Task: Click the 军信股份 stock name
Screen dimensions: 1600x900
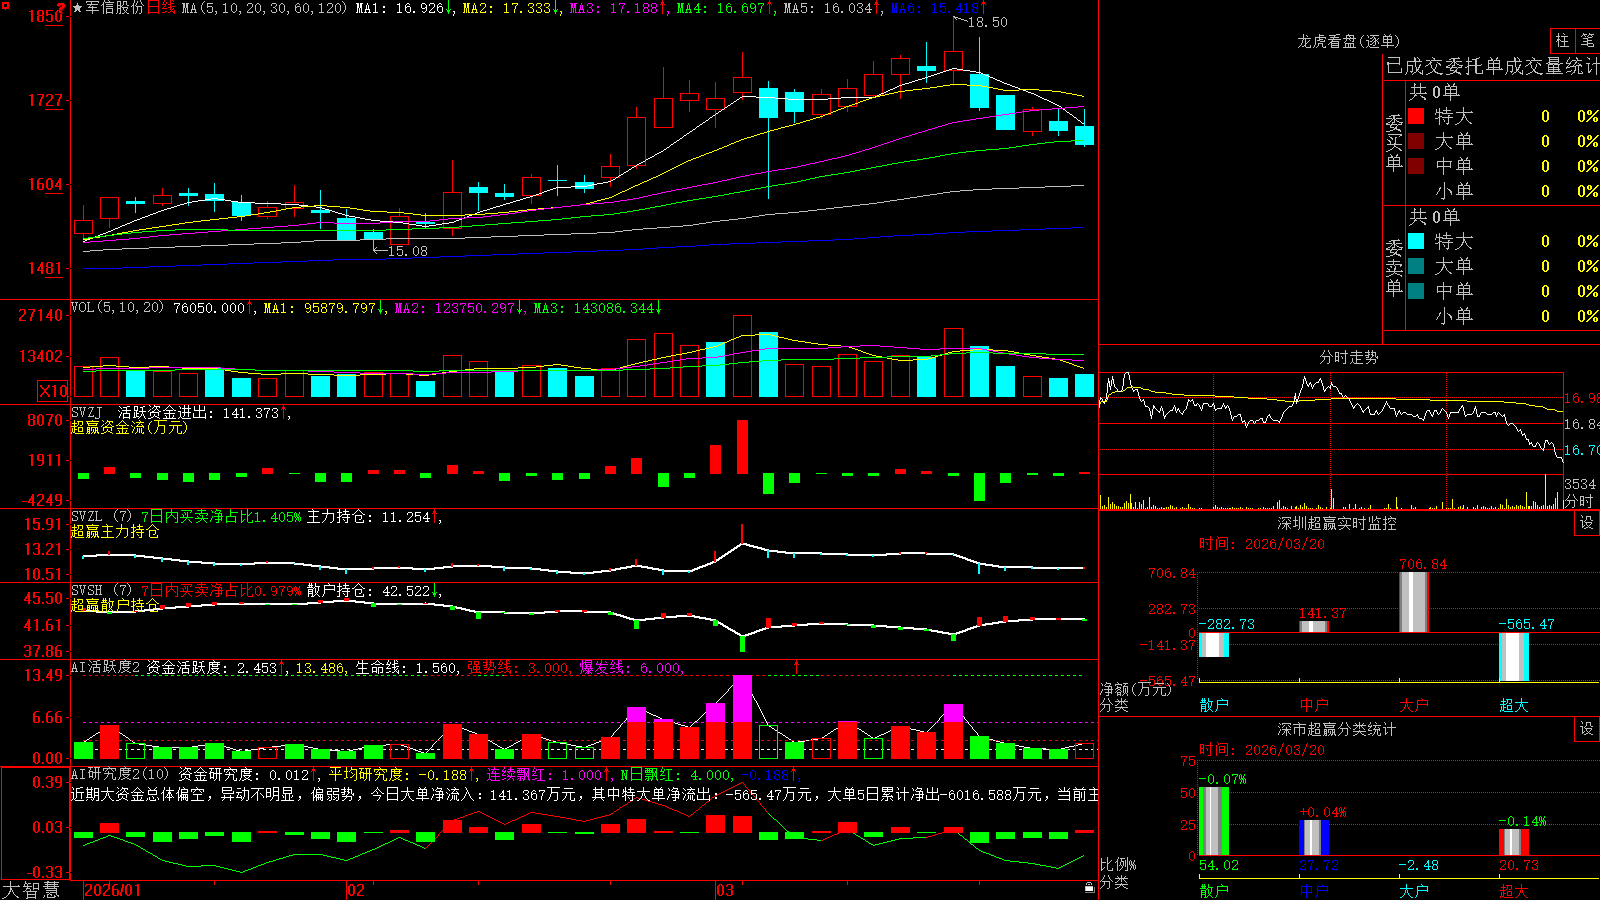Action: coord(115,8)
